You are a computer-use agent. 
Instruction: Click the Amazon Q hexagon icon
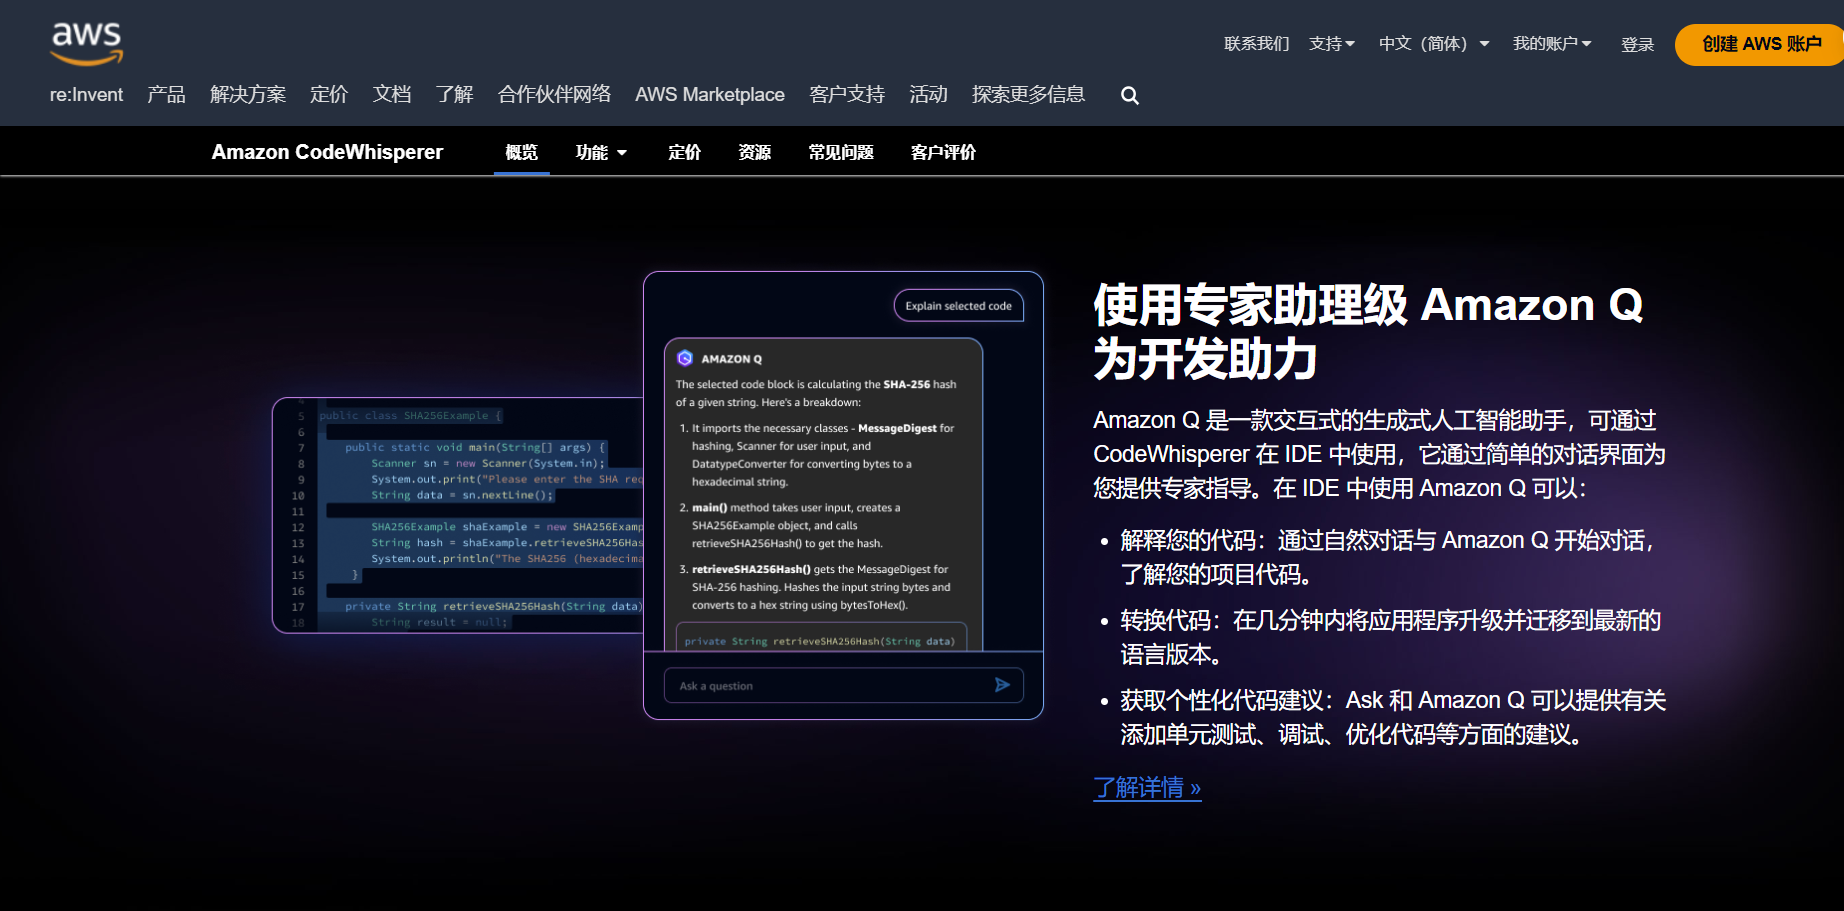click(x=685, y=358)
